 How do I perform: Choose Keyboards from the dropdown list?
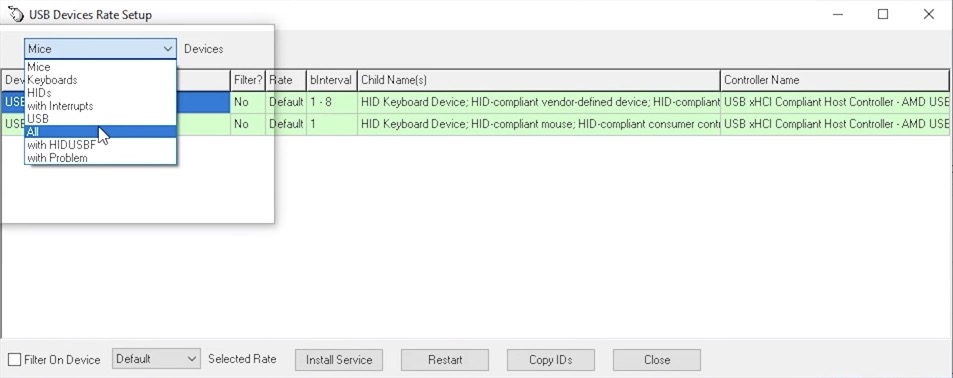(x=100, y=80)
